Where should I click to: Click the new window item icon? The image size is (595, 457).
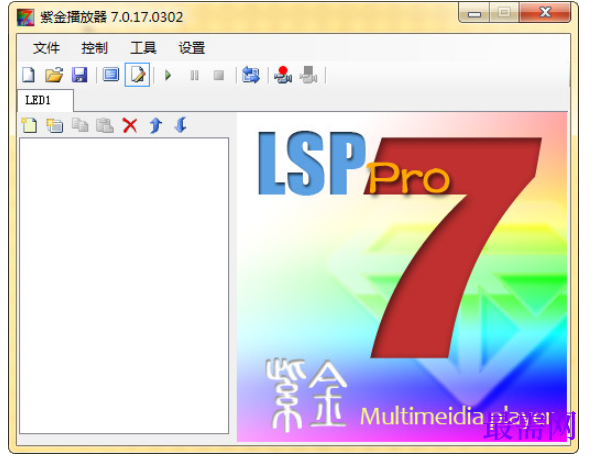pyautogui.click(x=55, y=125)
